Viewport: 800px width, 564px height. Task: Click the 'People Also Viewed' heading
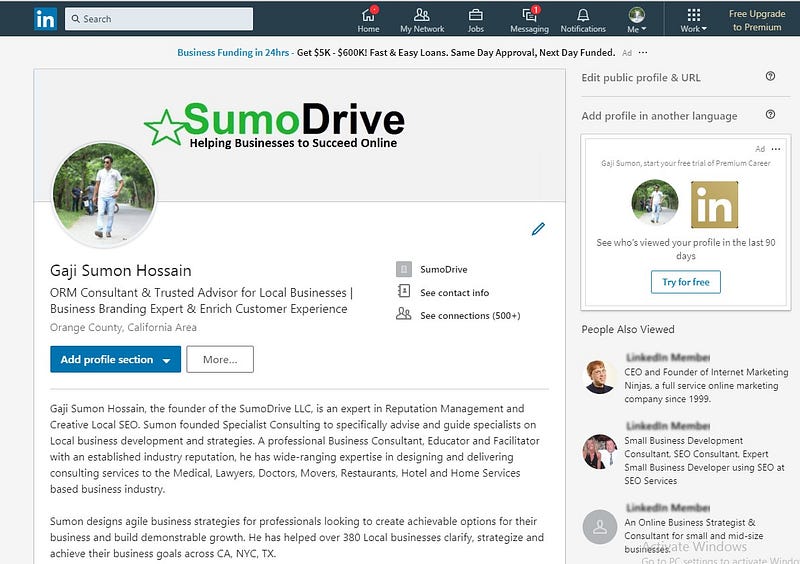pyautogui.click(x=628, y=329)
